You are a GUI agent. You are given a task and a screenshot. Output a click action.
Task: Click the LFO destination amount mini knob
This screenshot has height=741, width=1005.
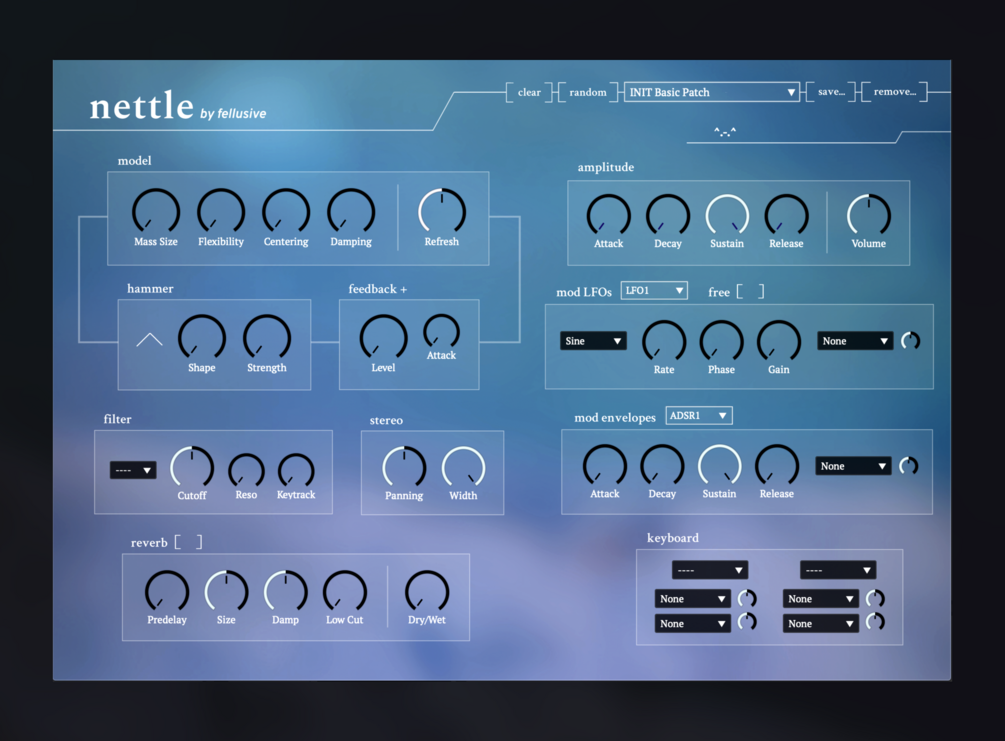point(911,341)
